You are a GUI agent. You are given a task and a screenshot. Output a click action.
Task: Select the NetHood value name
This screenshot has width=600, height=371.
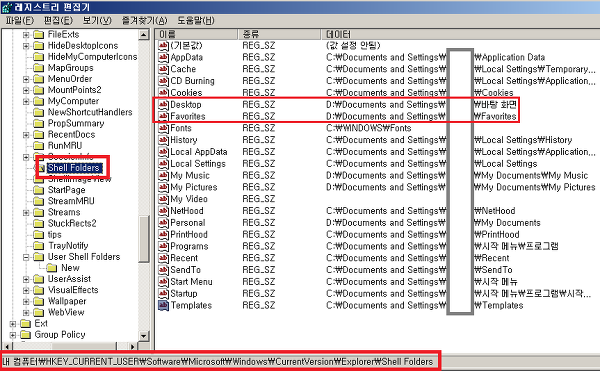tap(187, 211)
